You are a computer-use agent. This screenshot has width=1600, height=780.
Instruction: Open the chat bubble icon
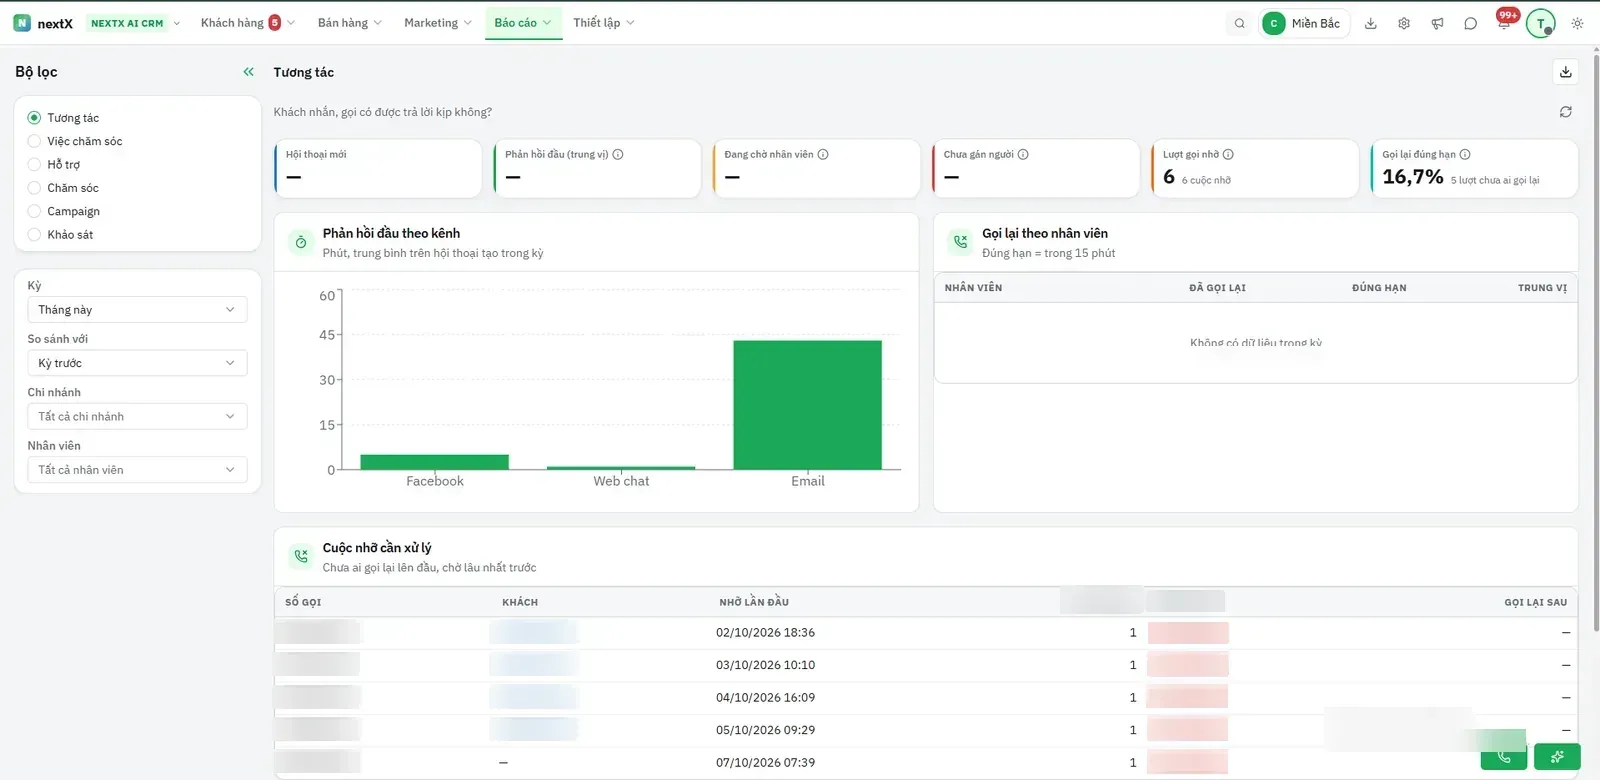click(1470, 23)
